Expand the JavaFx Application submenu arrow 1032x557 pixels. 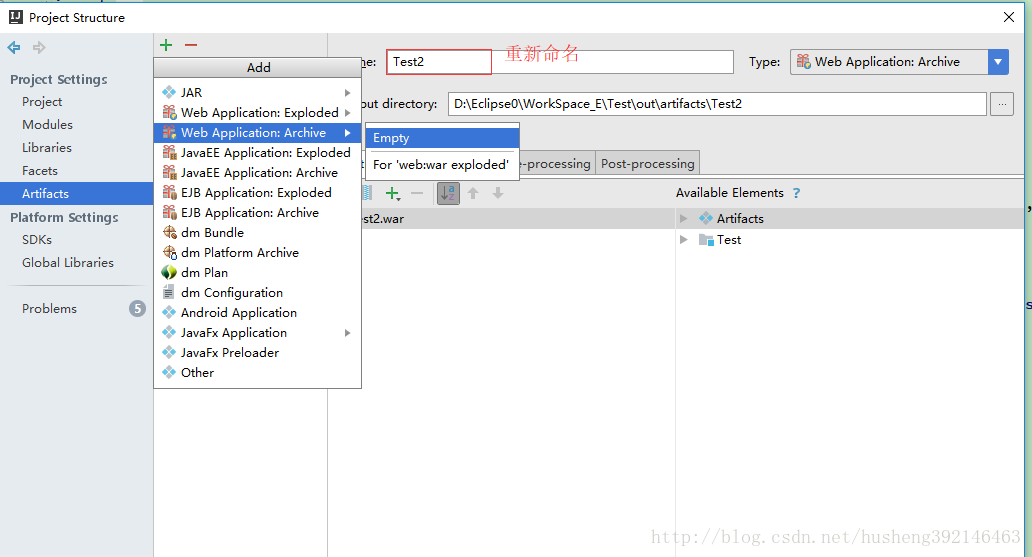point(348,333)
